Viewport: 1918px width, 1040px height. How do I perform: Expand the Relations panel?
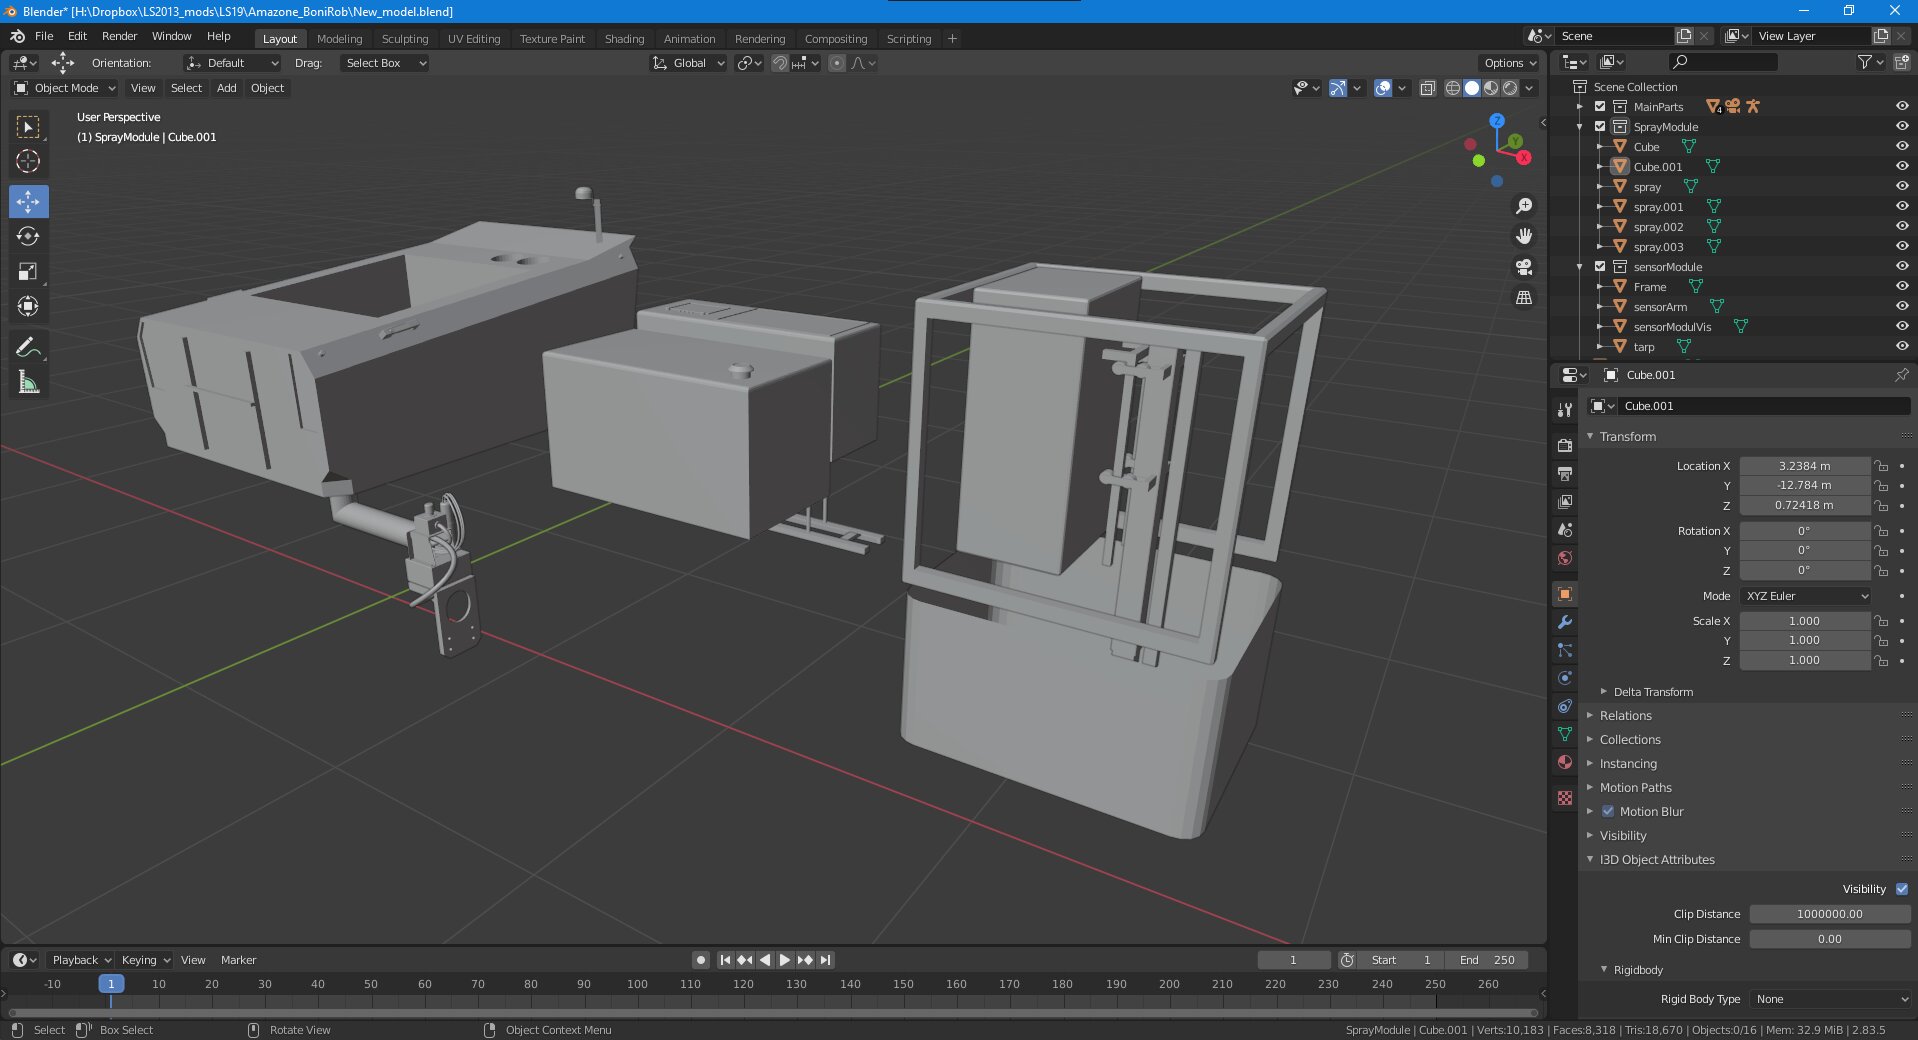1625,716
